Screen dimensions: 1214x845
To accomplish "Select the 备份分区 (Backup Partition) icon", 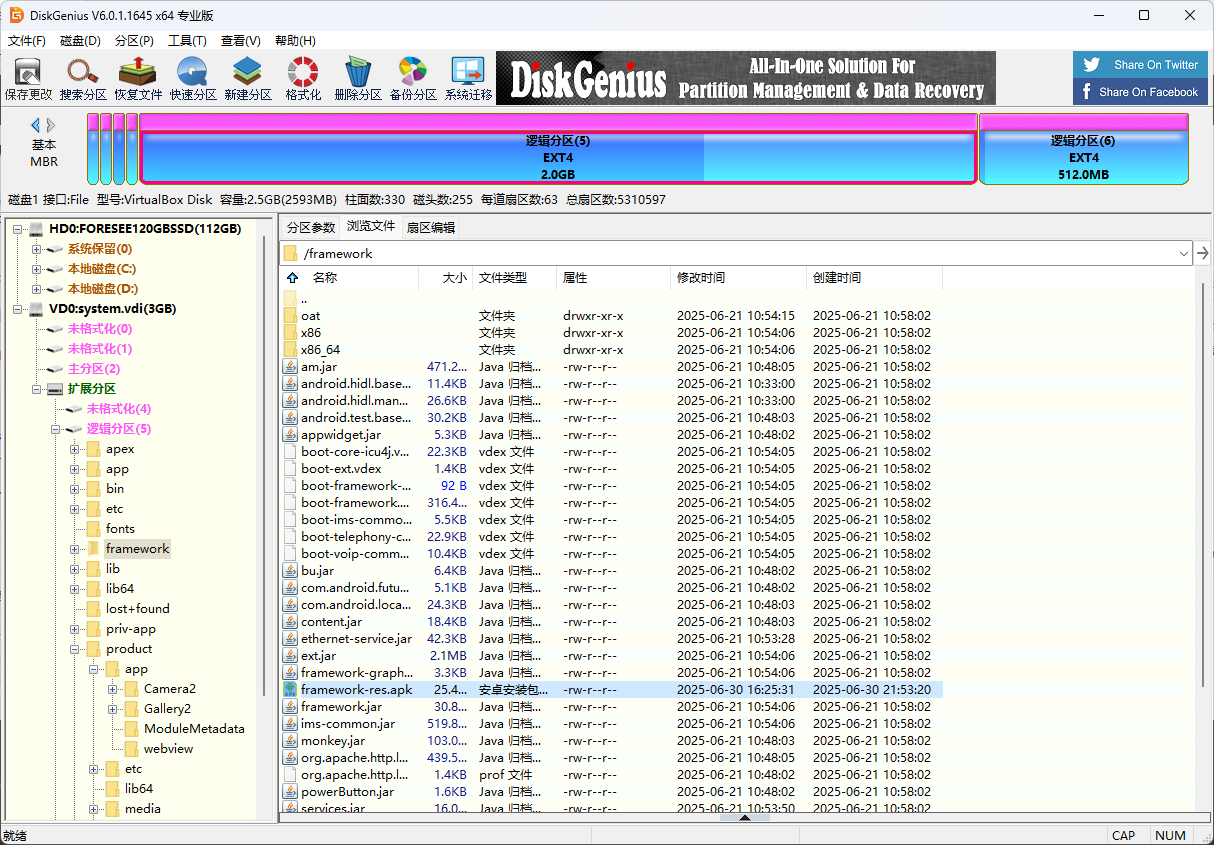I will [x=412, y=77].
